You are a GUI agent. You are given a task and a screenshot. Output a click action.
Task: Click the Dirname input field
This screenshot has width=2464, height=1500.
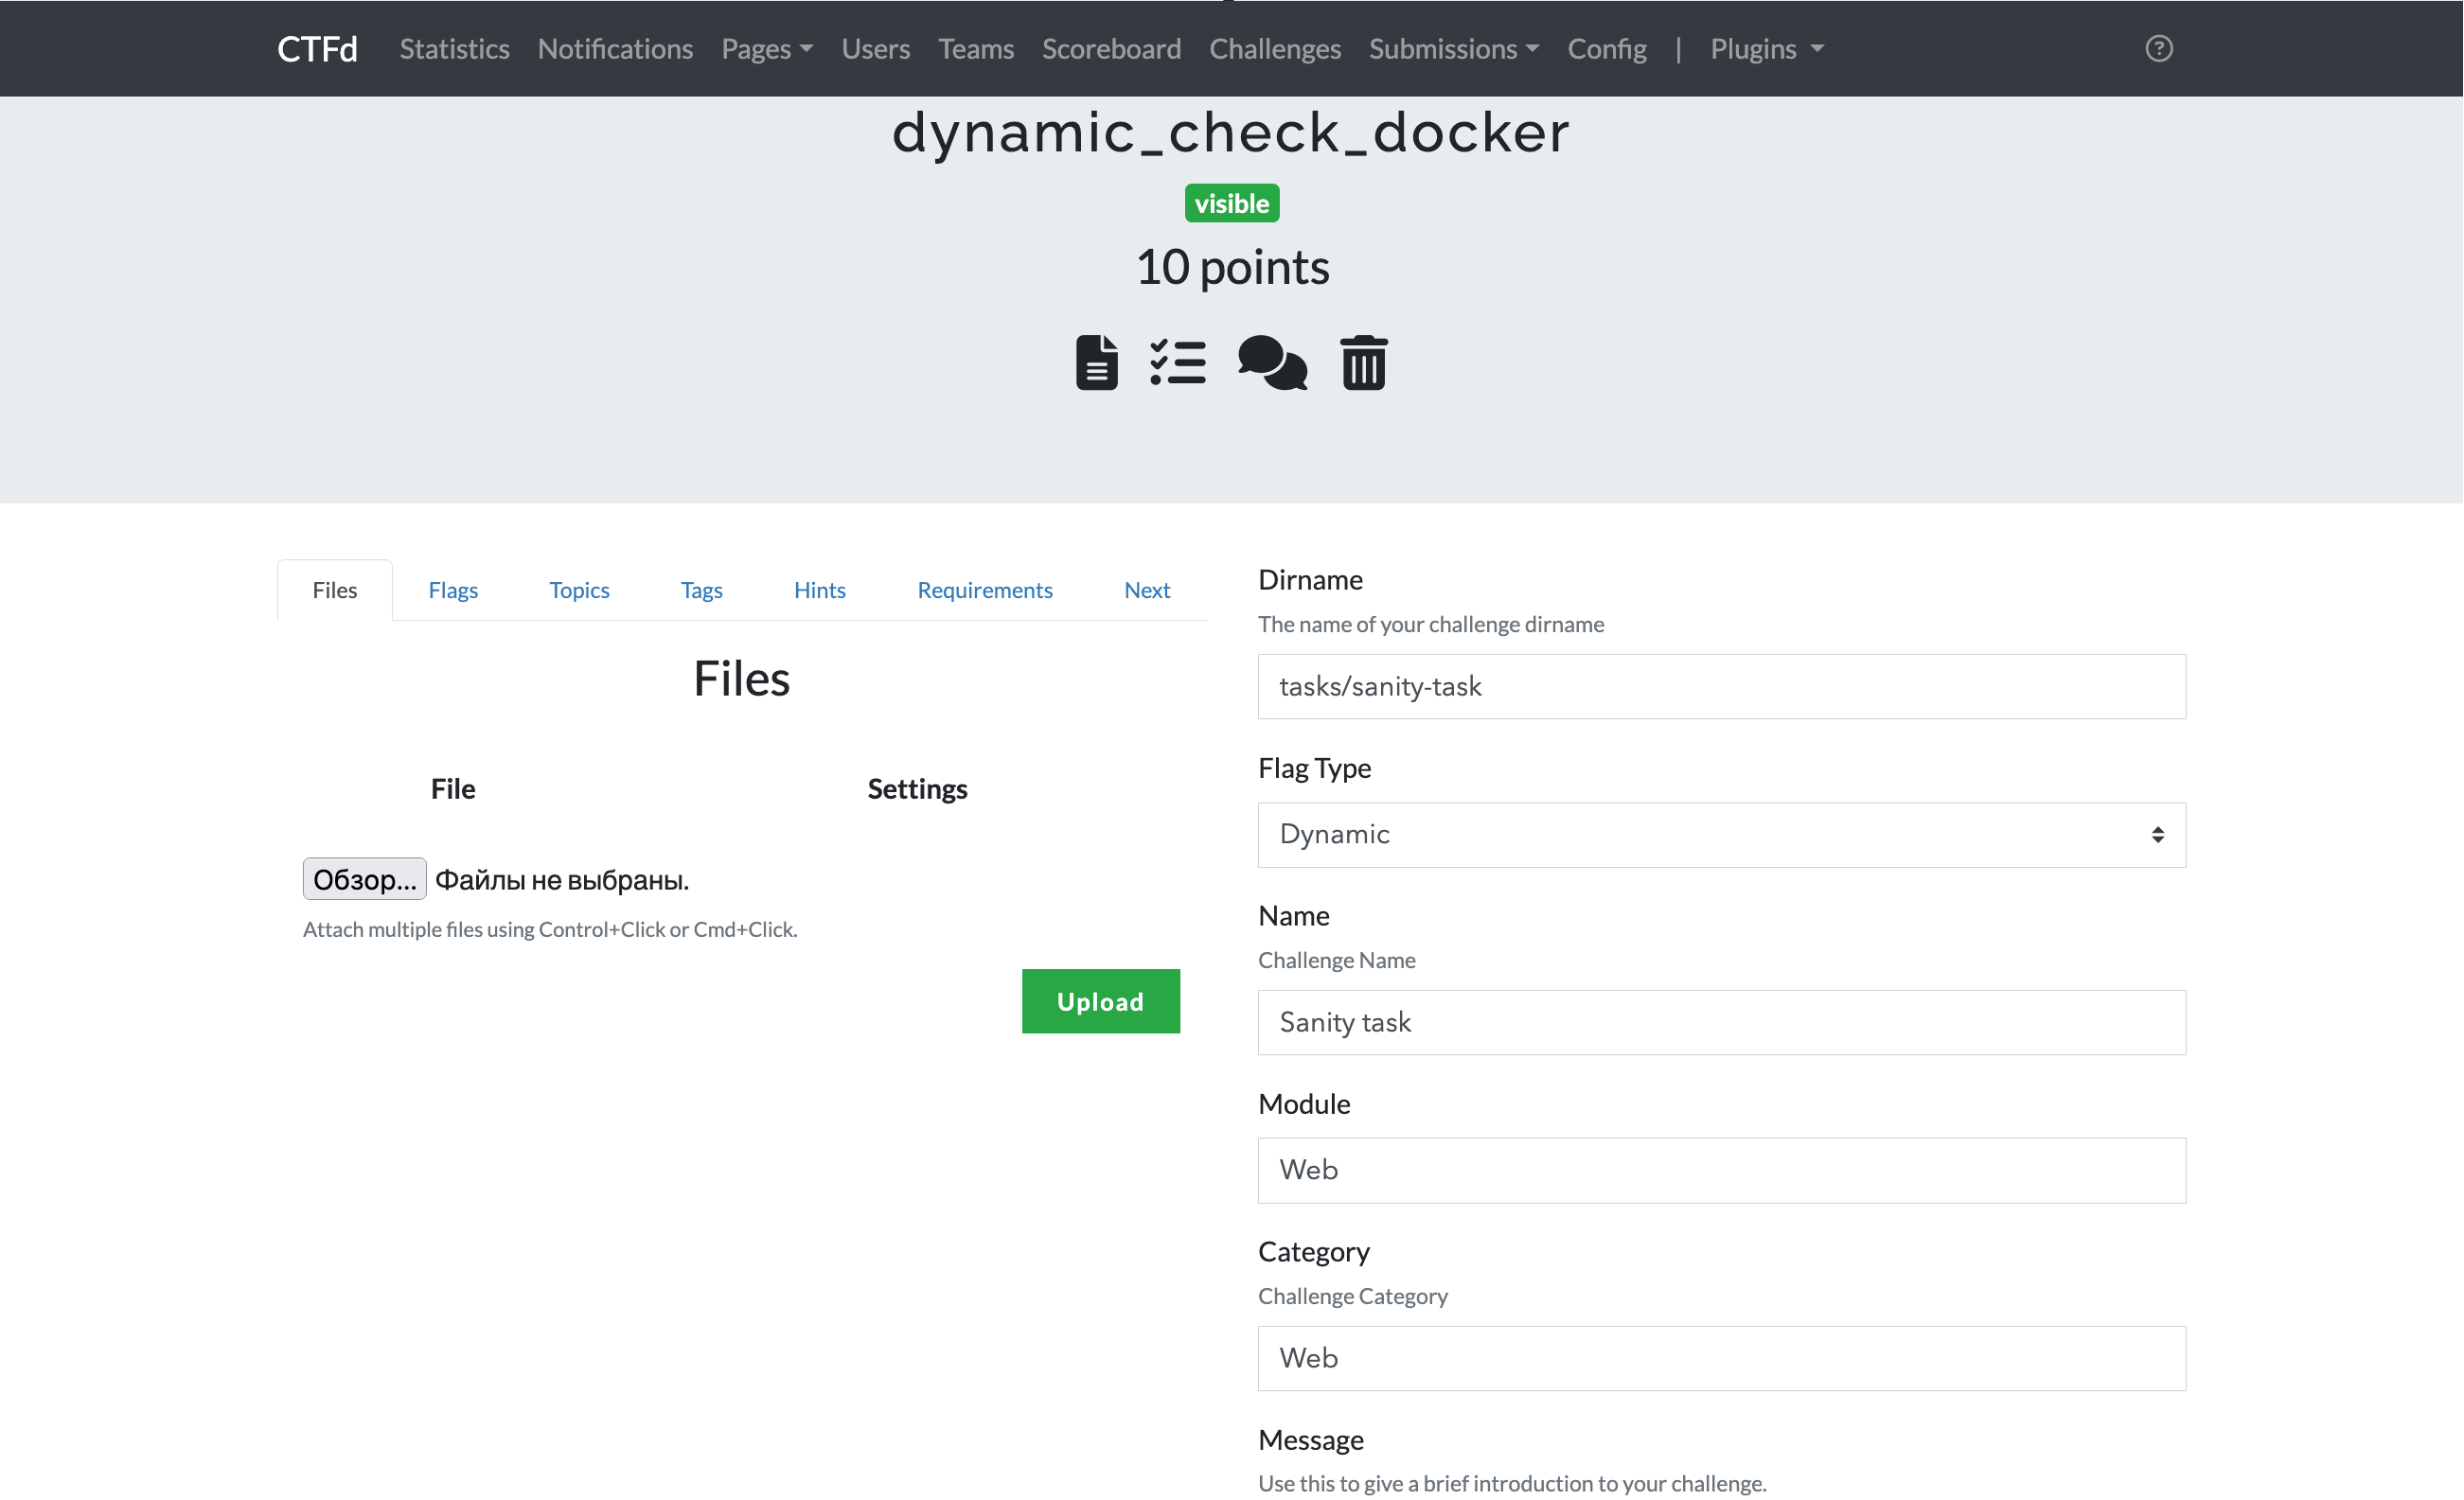1720,686
